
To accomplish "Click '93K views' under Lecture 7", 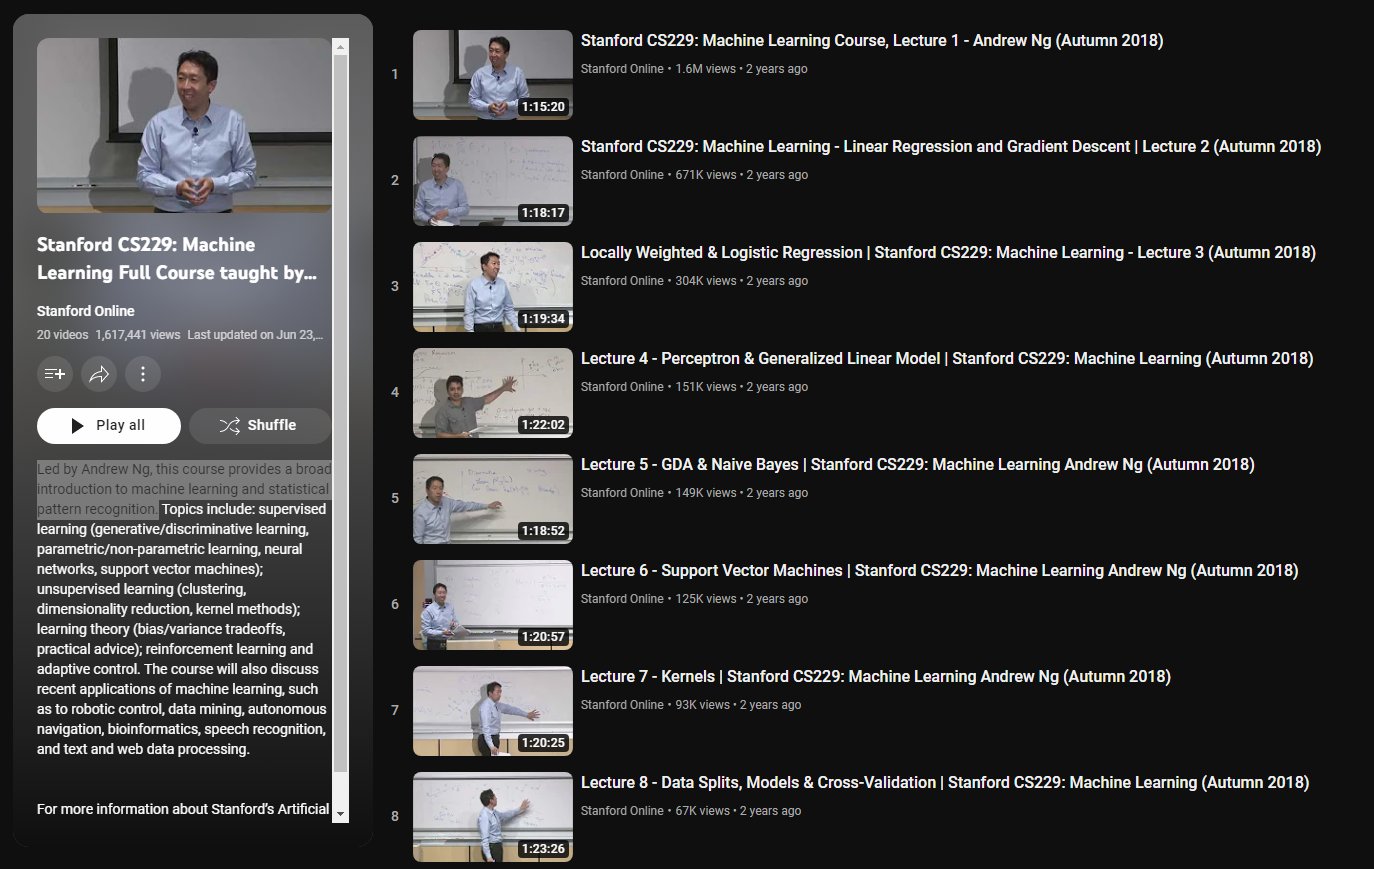I will coord(702,705).
